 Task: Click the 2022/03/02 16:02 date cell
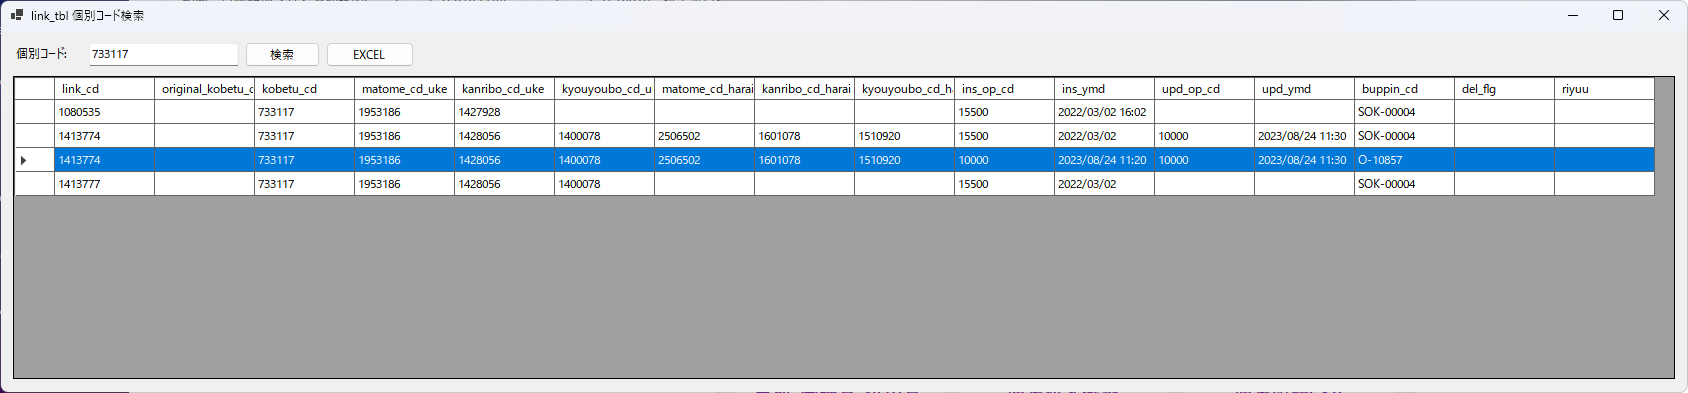1104,112
